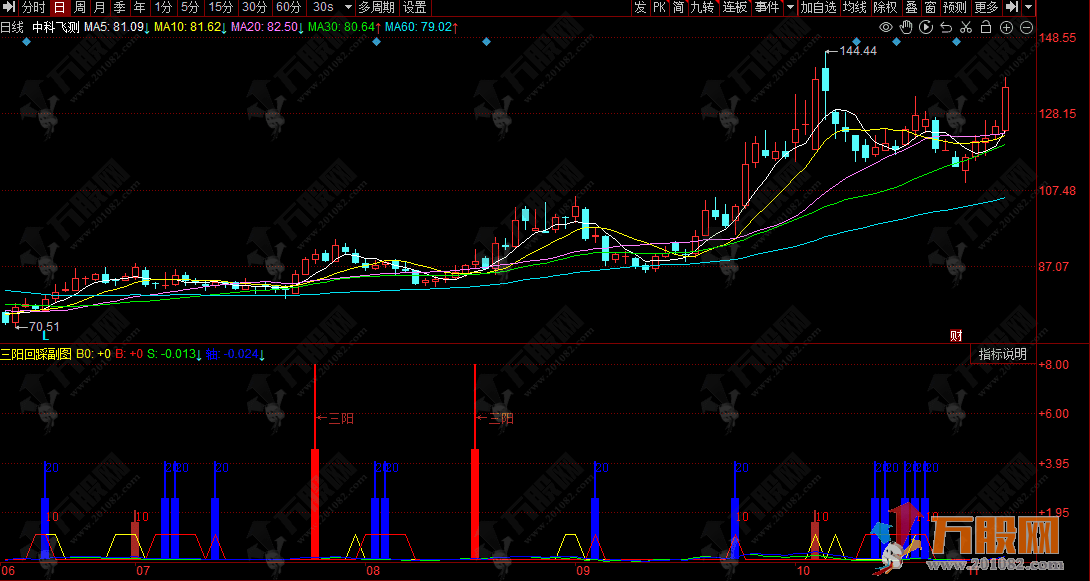Viewport: 1090px width, 581px height.
Task: Toggle the chart lock icon
Action: pyautogui.click(x=985, y=27)
